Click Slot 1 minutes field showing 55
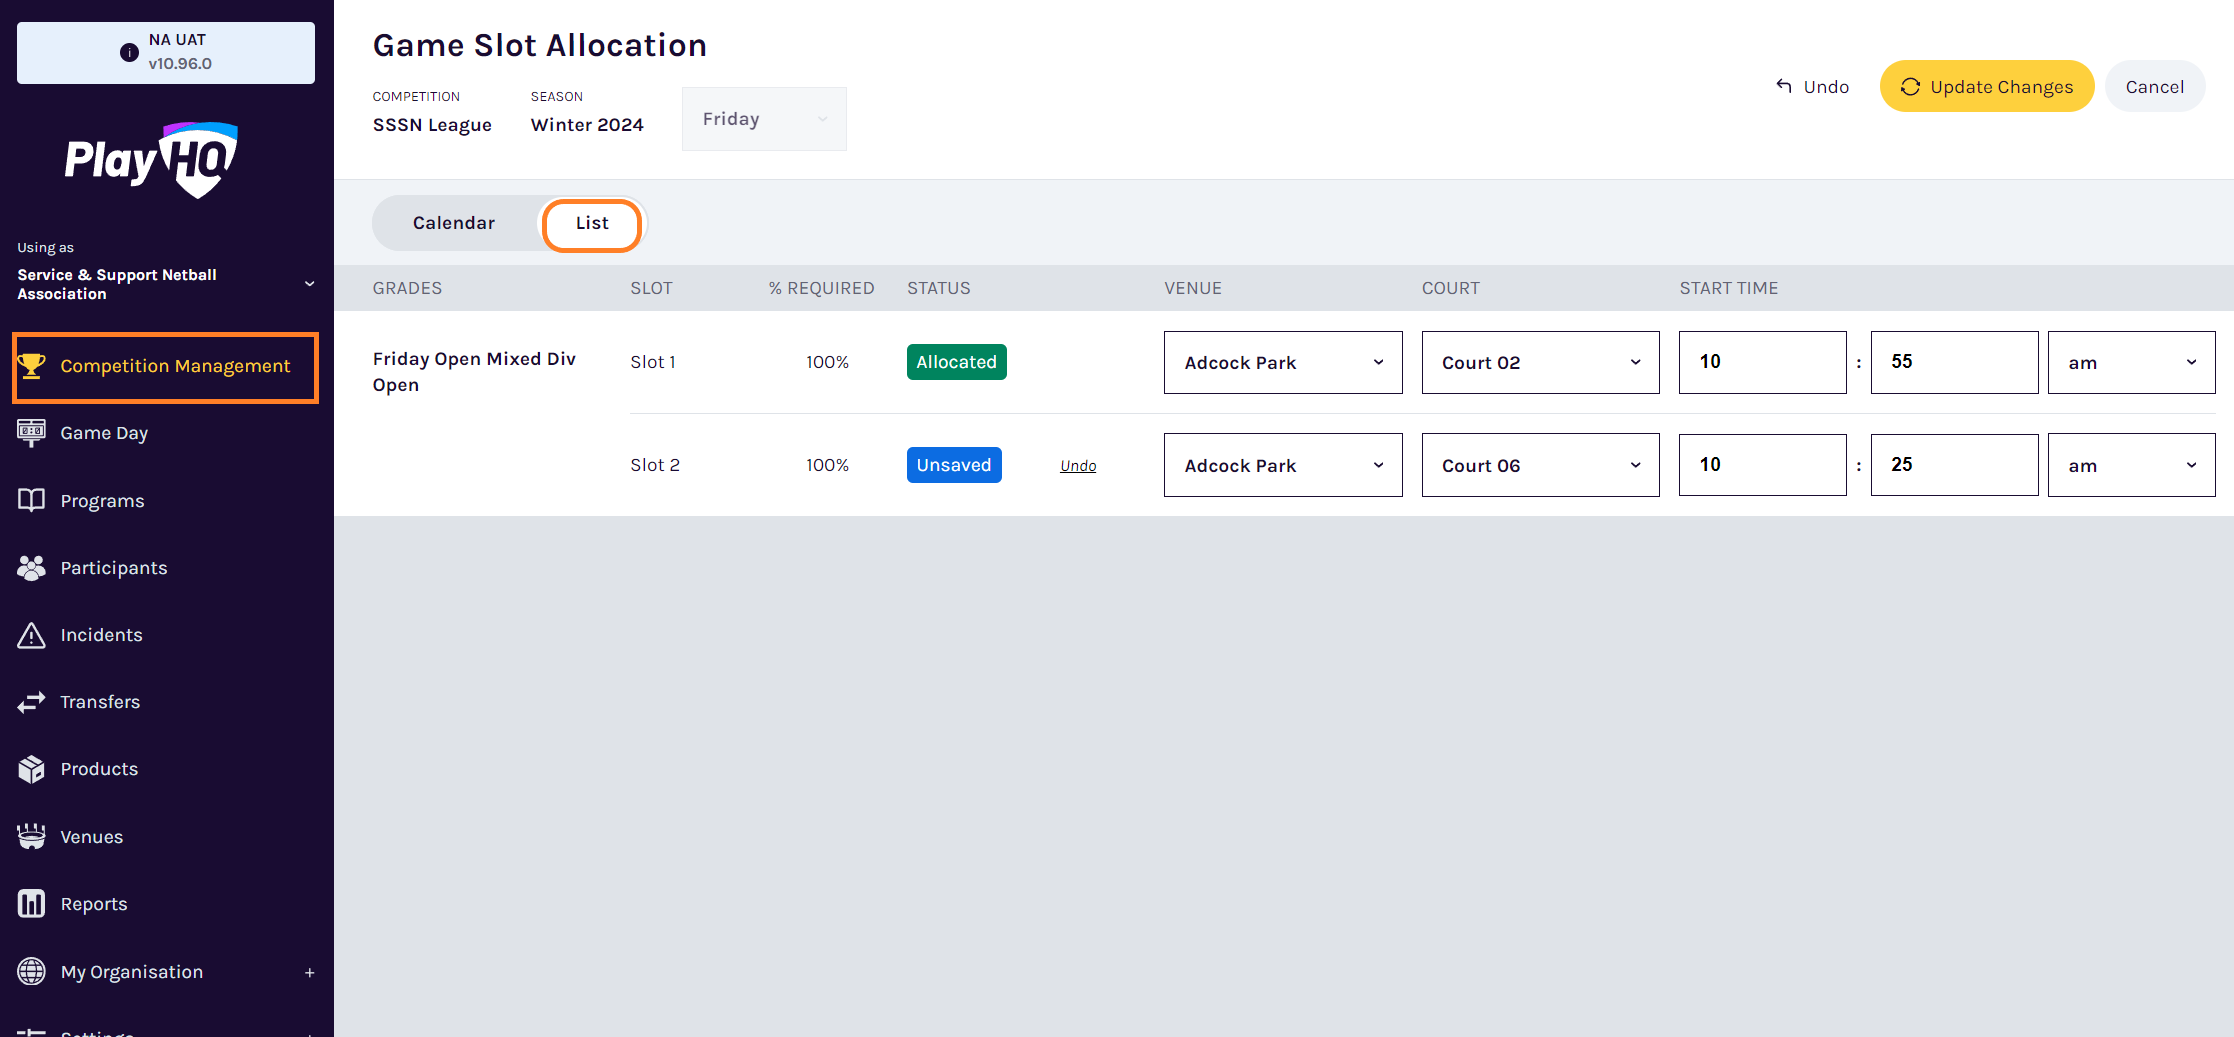The width and height of the screenshot is (2234, 1037). [1954, 362]
